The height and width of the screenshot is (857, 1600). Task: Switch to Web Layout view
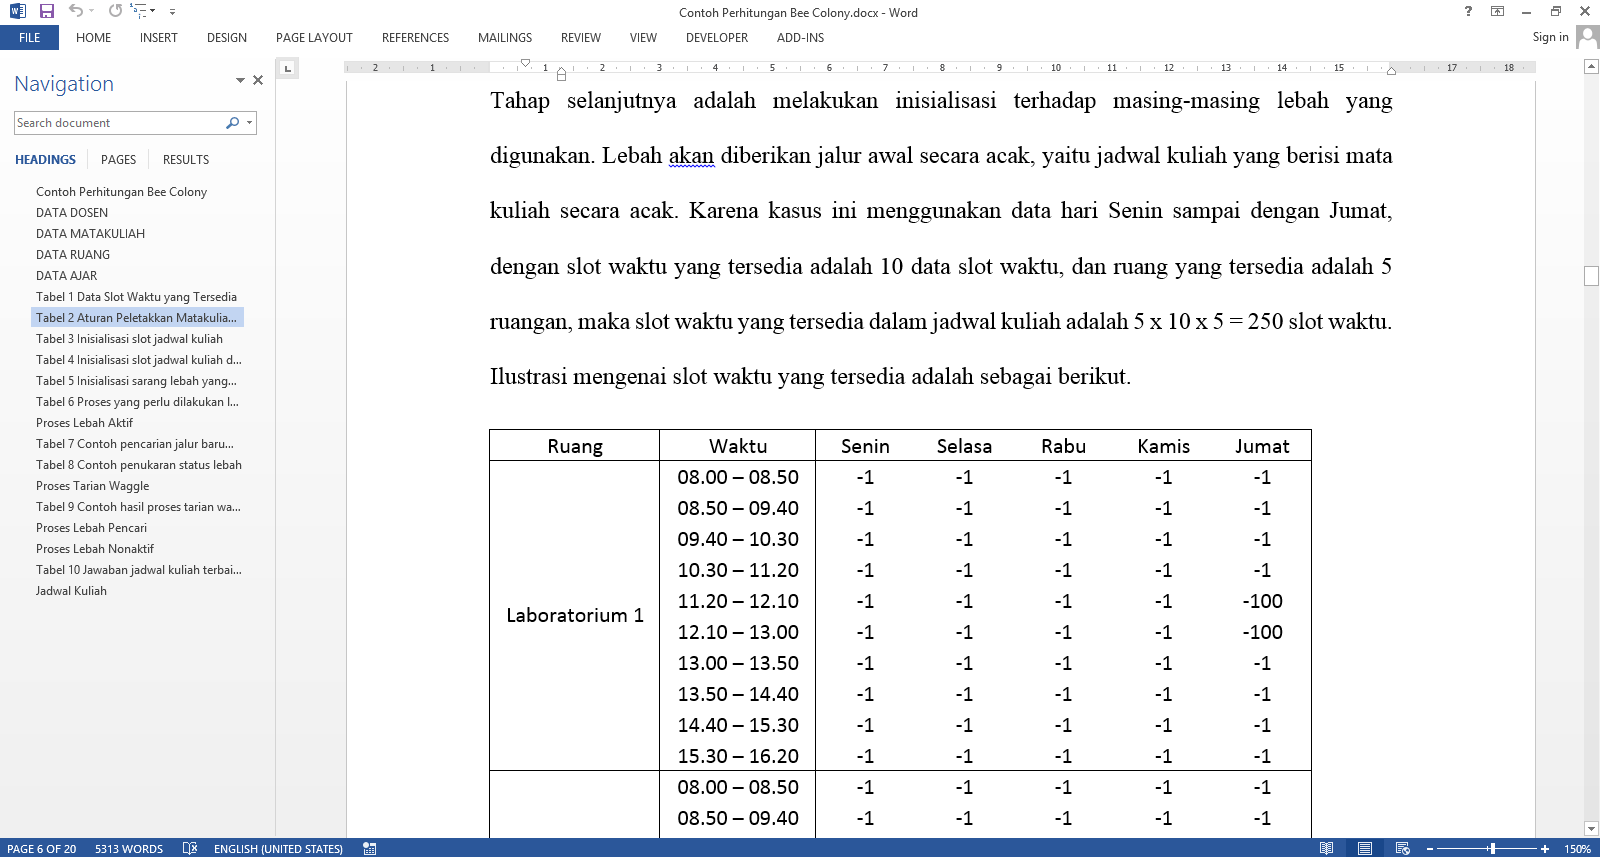(1402, 849)
